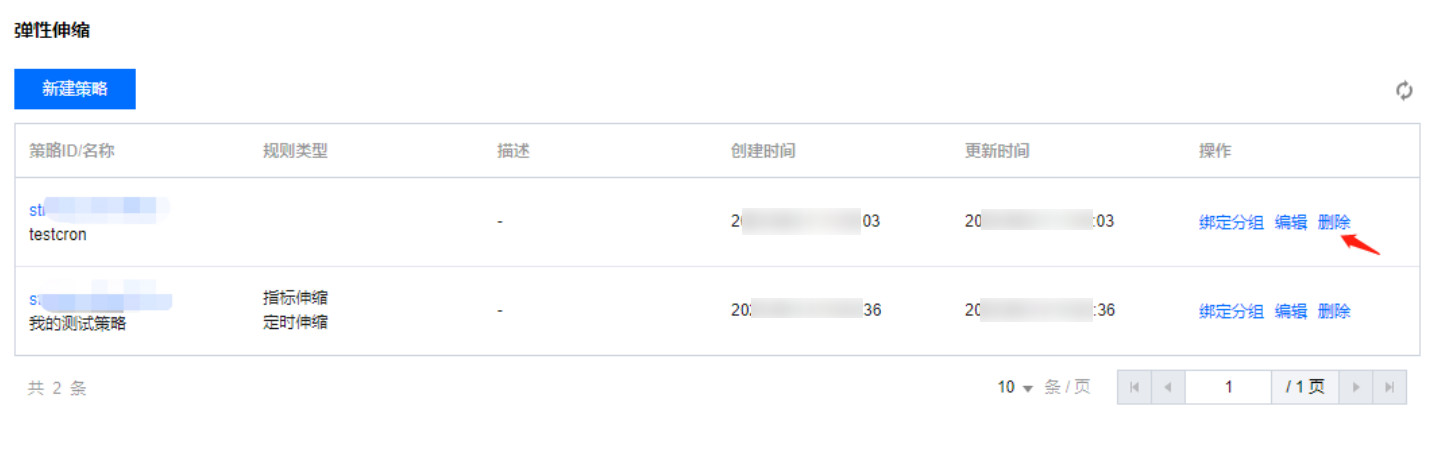Click the 规则类型 column header
Image resolution: width=1438 pixels, height=451 pixels.
[295, 151]
